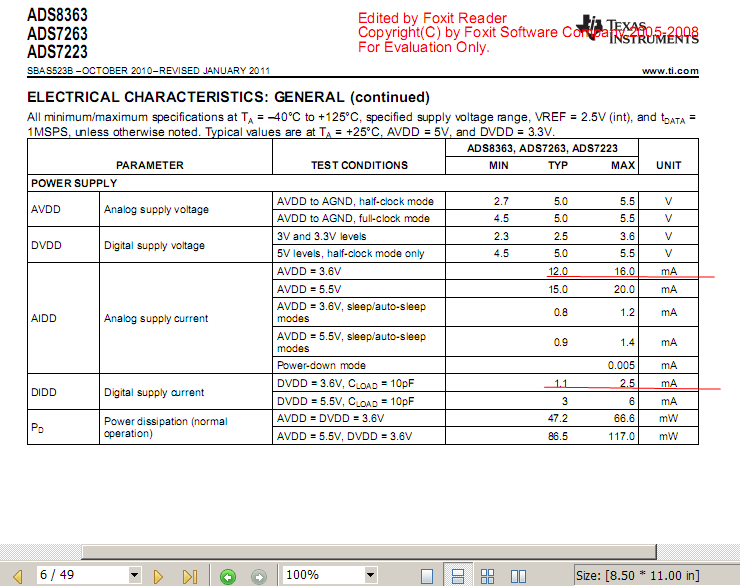740x586 pixels.
Task: Select continuous page layout
Action: [458, 576]
